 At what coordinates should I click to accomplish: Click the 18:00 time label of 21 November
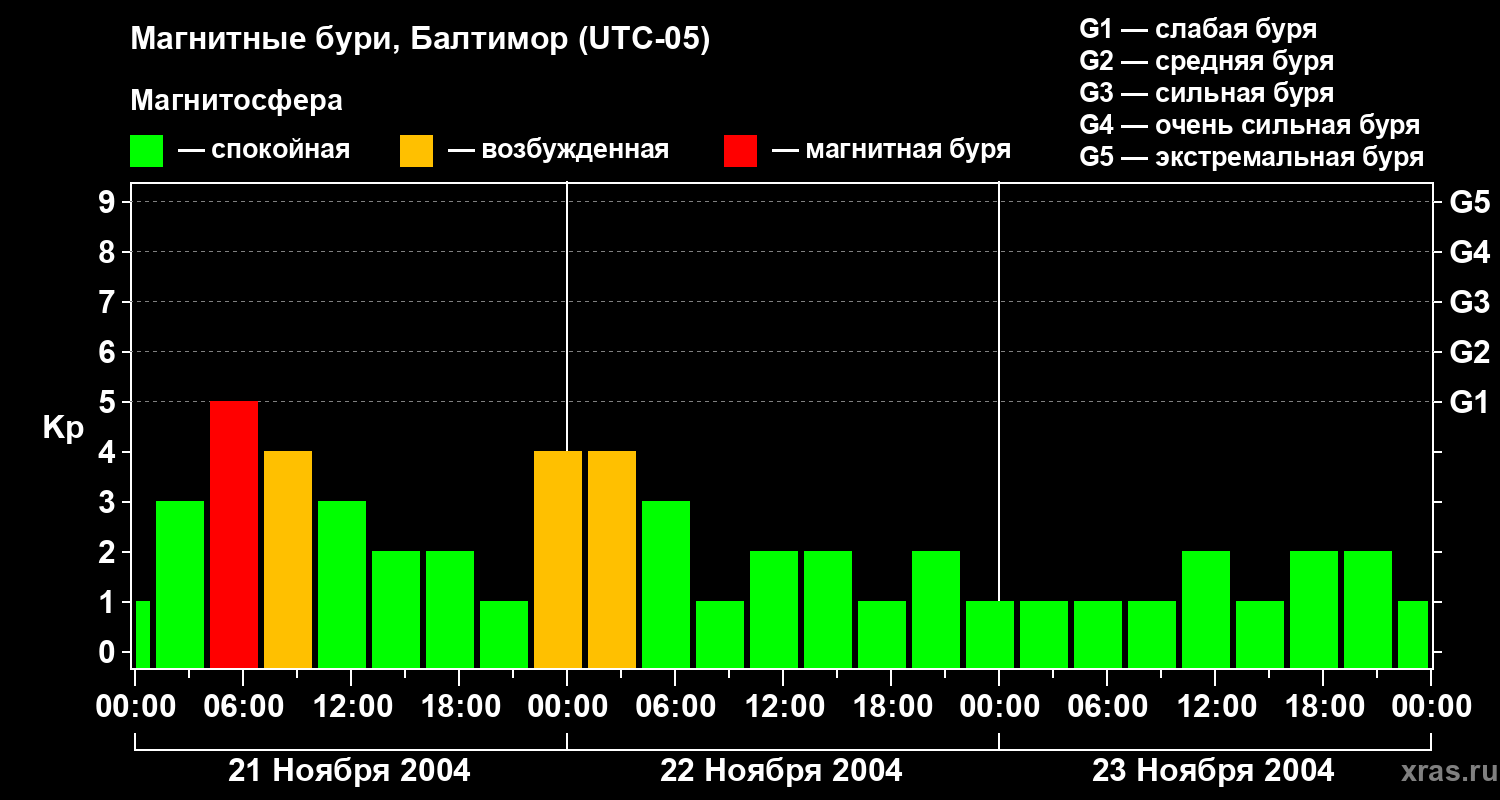tap(459, 707)
